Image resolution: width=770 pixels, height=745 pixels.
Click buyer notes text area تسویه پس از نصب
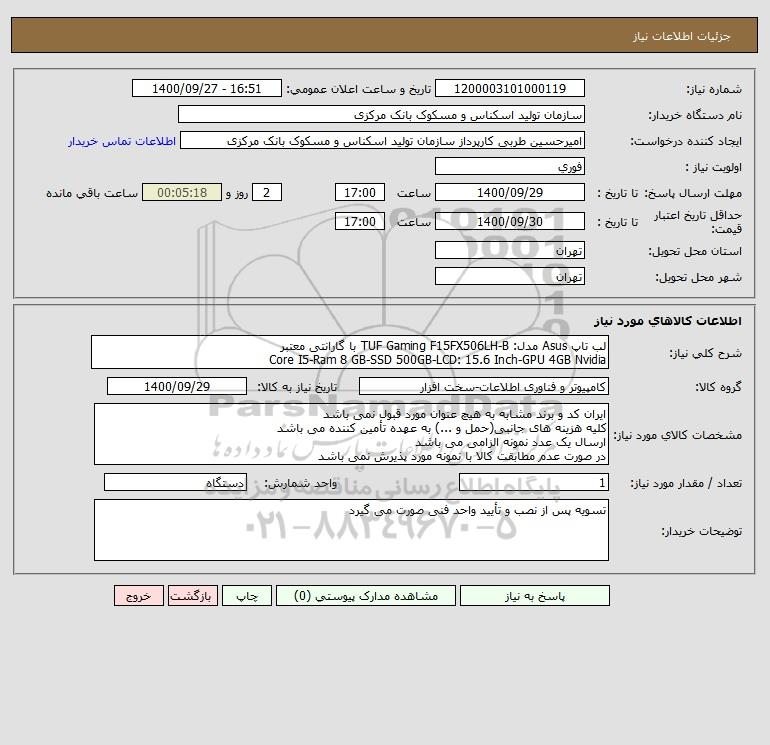click(x=351, y=530)
